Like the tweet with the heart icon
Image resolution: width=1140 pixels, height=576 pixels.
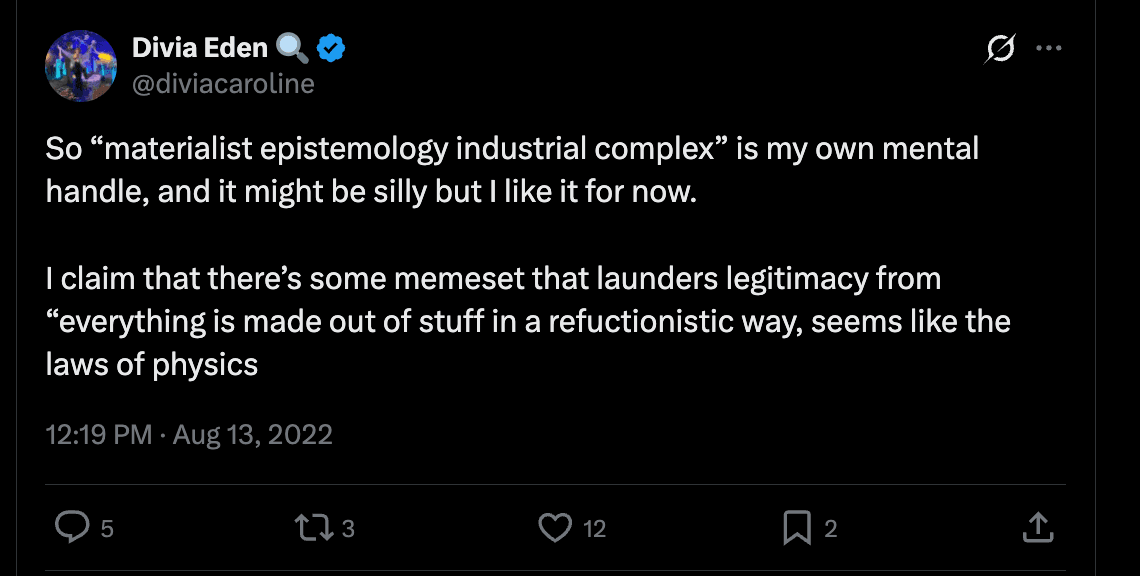[555, 527]
